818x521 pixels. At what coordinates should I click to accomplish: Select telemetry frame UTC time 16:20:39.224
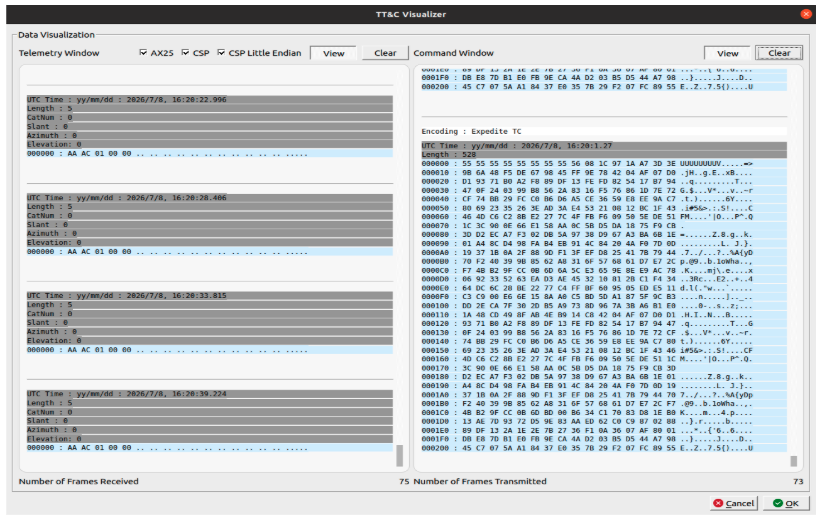210,394
